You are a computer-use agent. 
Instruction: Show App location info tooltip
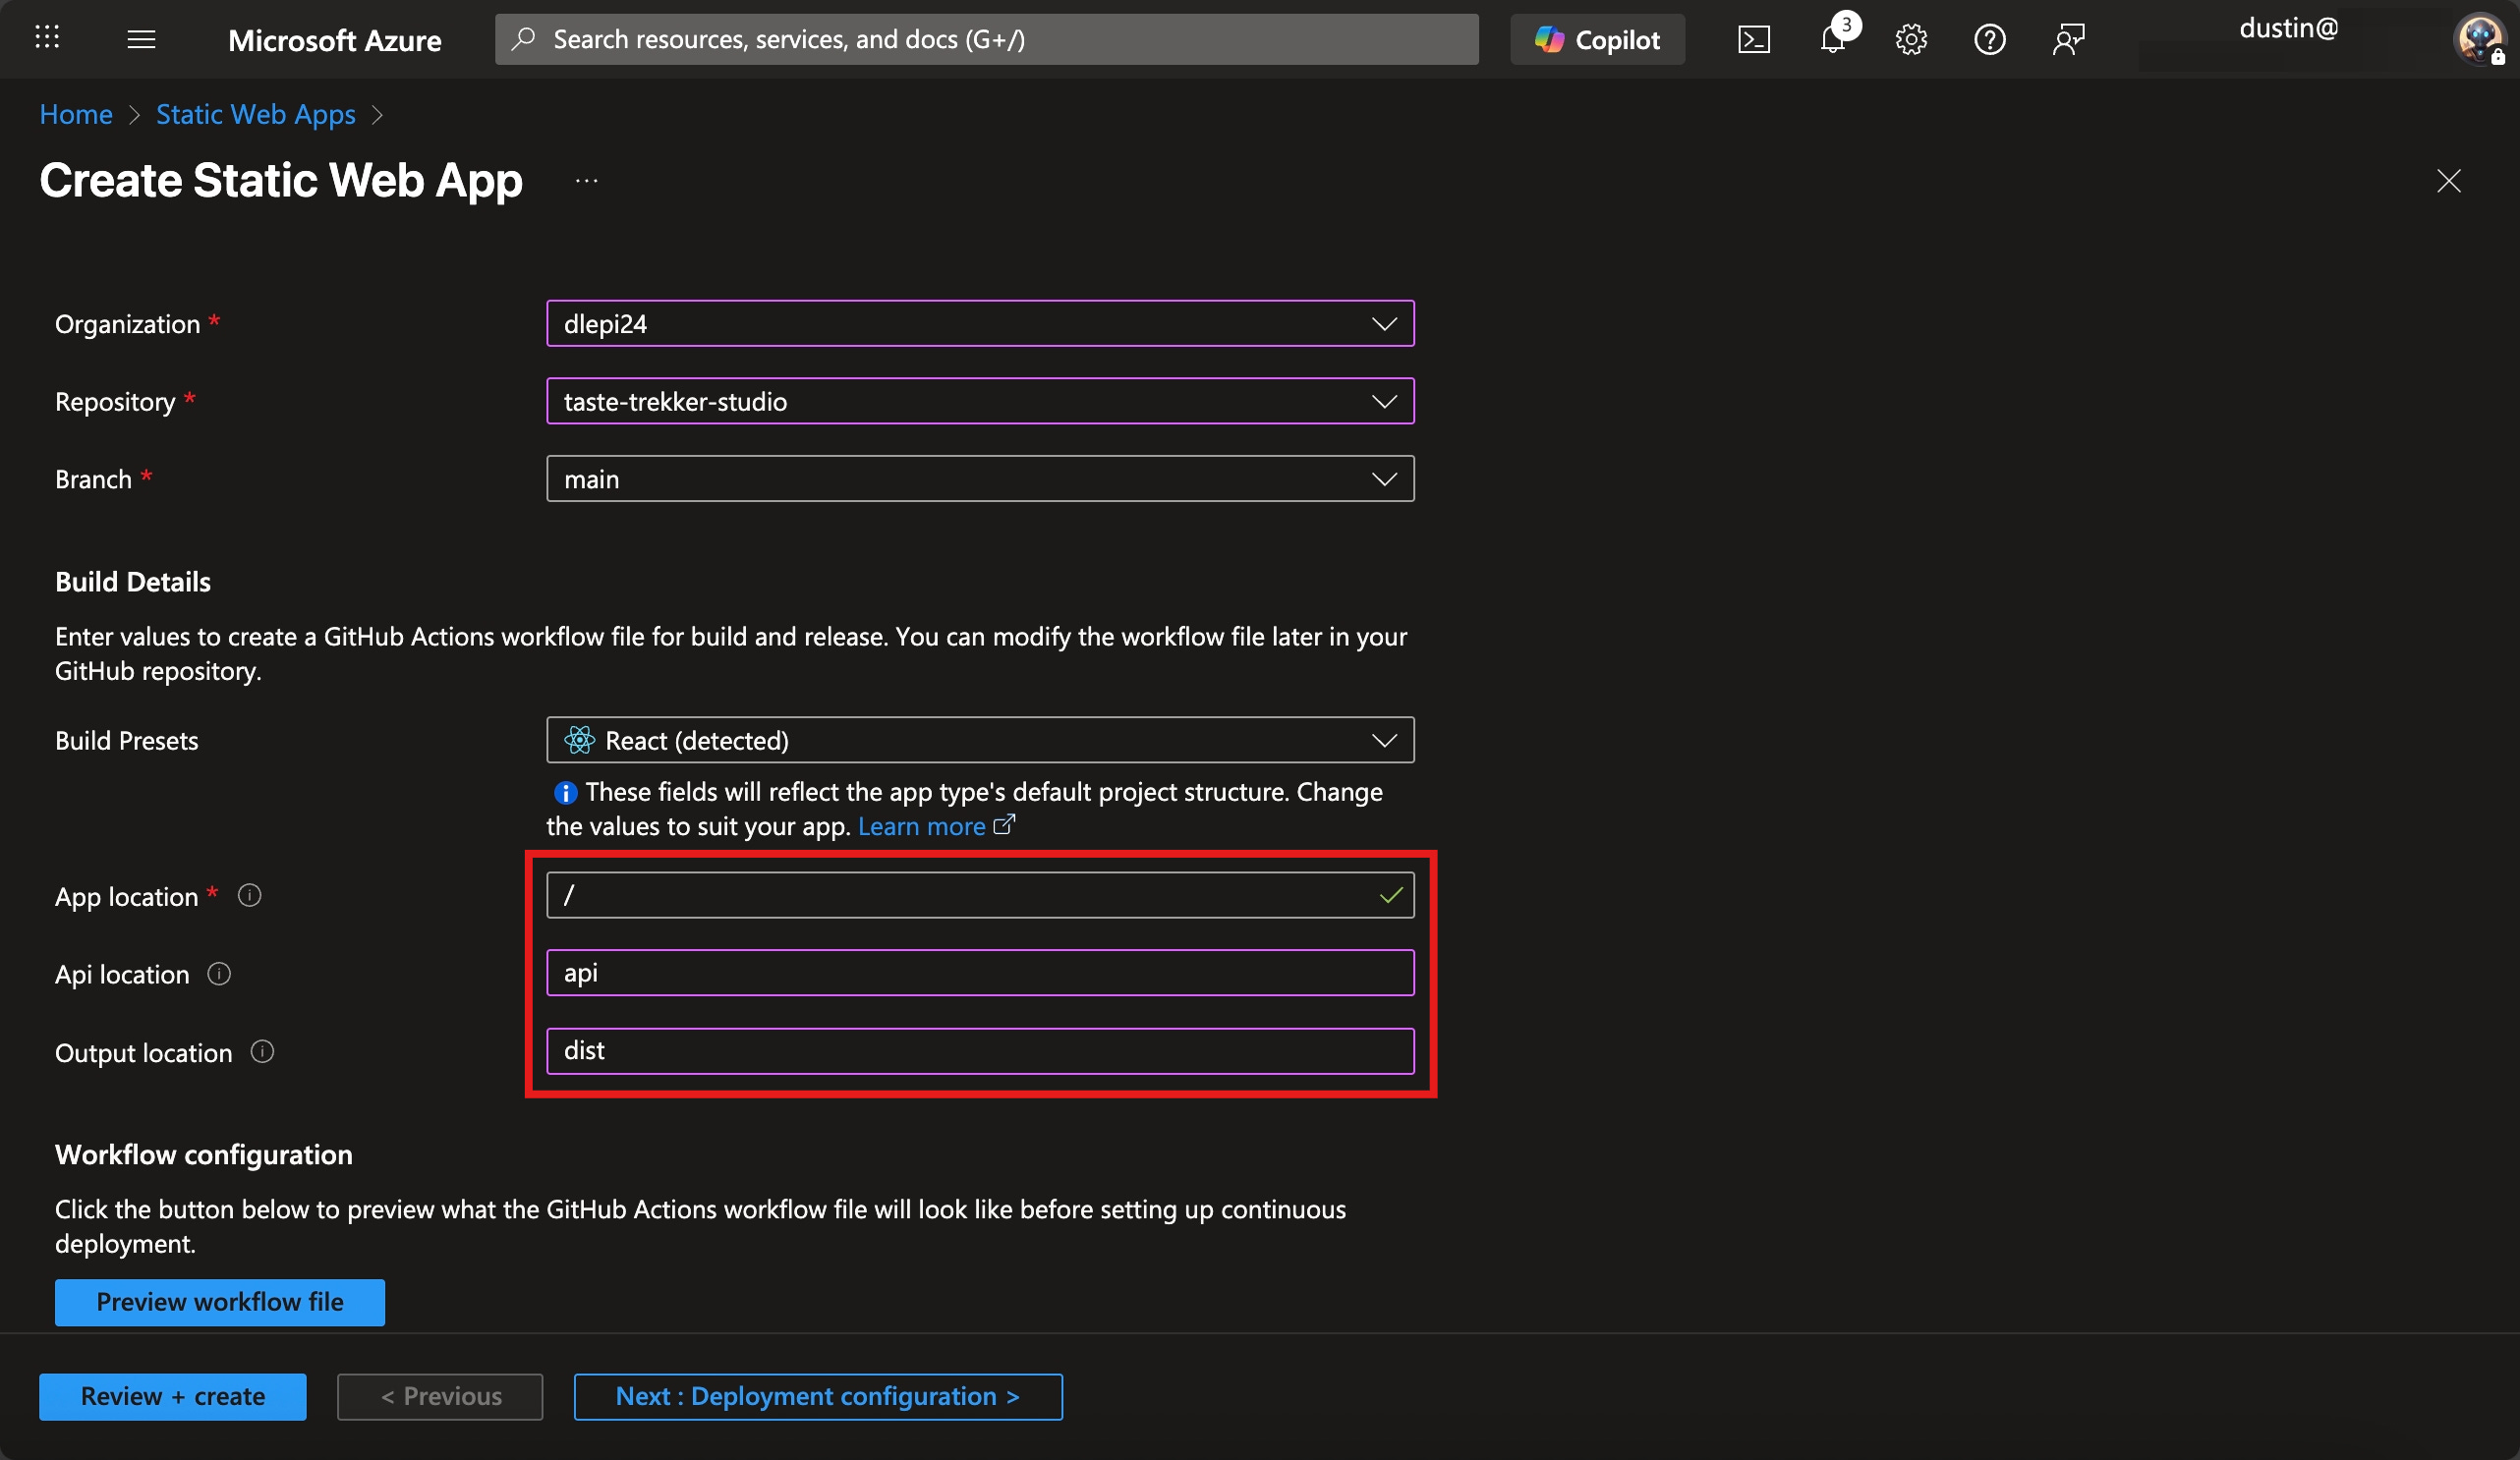(x=249, y=895)
